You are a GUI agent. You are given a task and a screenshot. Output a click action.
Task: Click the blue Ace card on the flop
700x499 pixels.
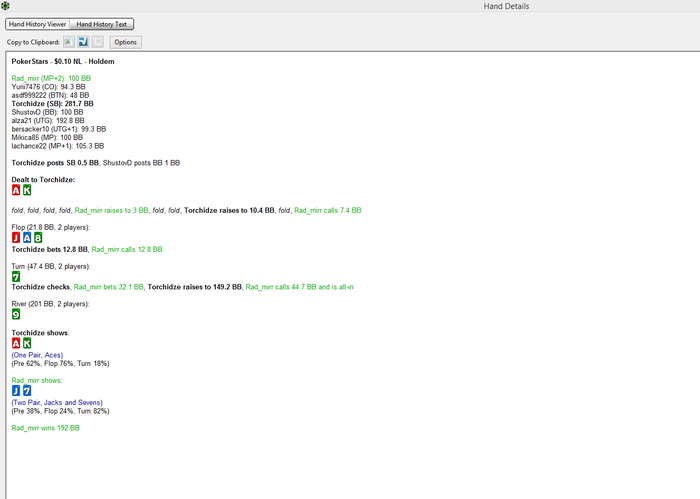(27, 238)
